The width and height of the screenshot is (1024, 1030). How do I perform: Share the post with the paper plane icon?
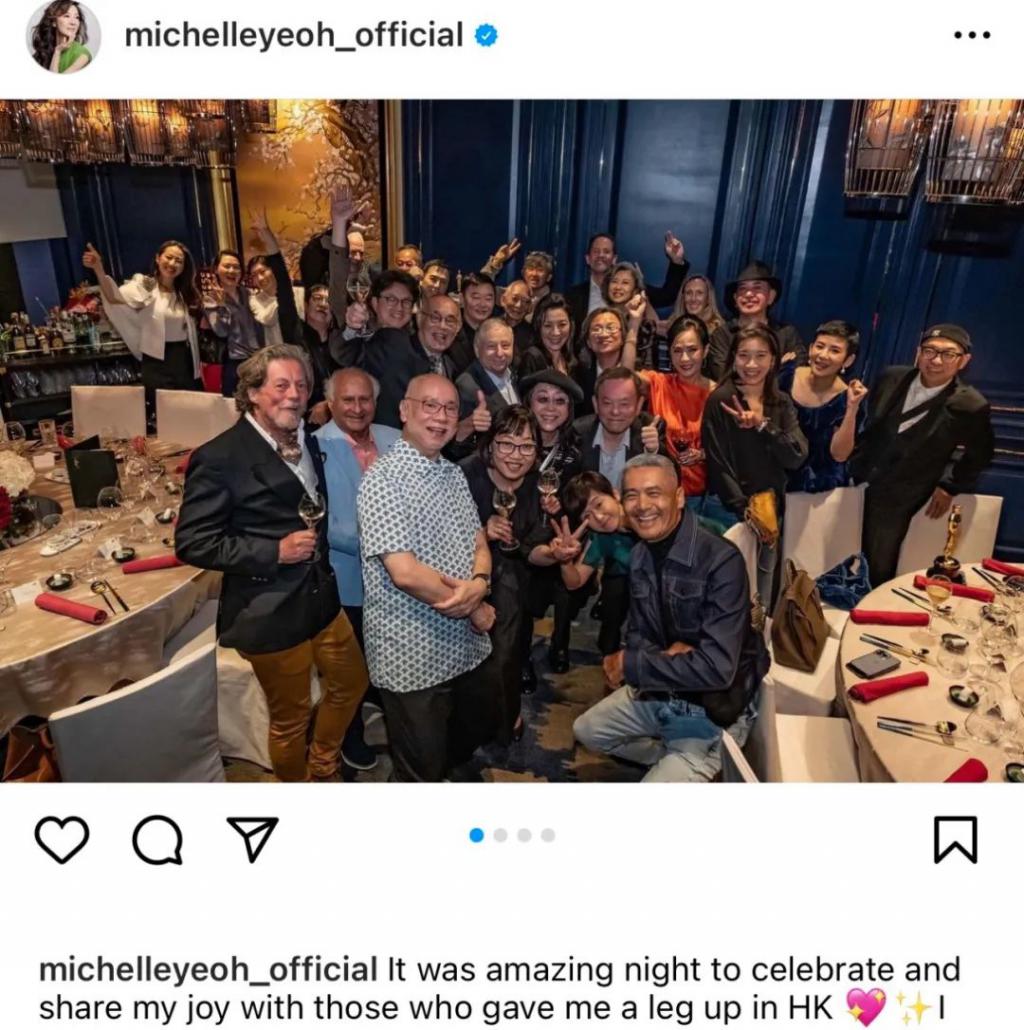coord(252,838)
